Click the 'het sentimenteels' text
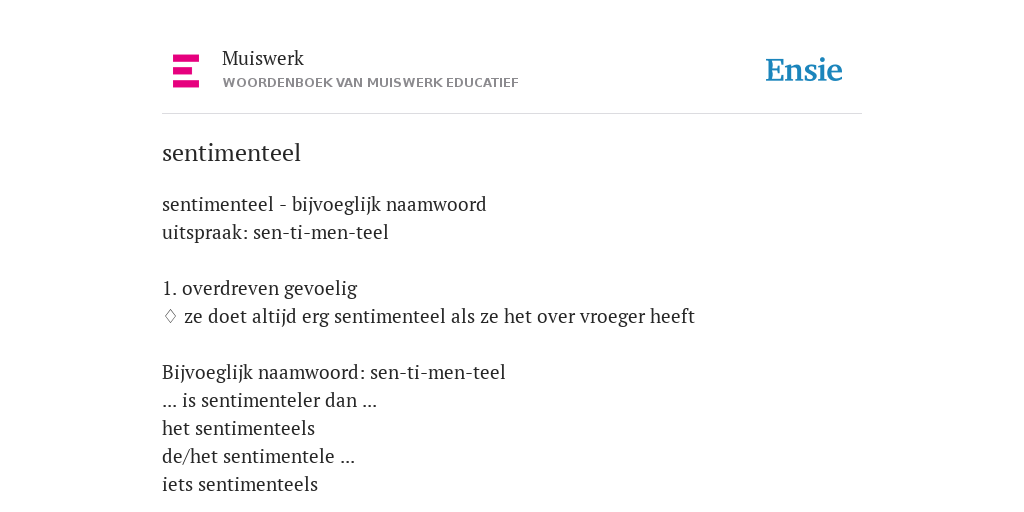This screenshot has width=1024, height=512. 238,428
